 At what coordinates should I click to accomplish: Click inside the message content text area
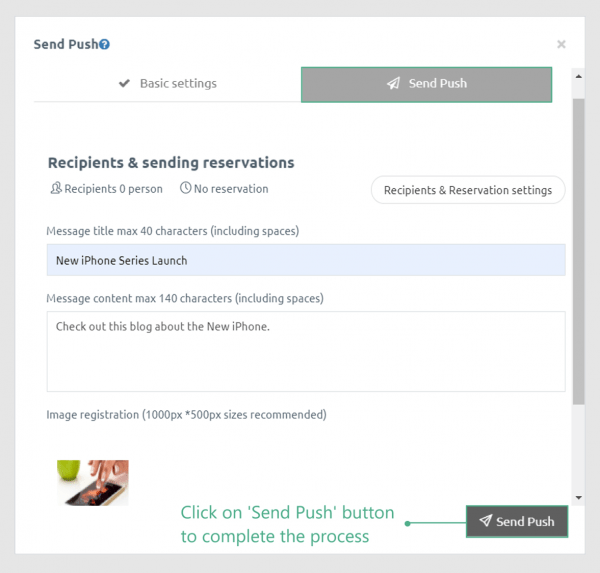[306, 351]
